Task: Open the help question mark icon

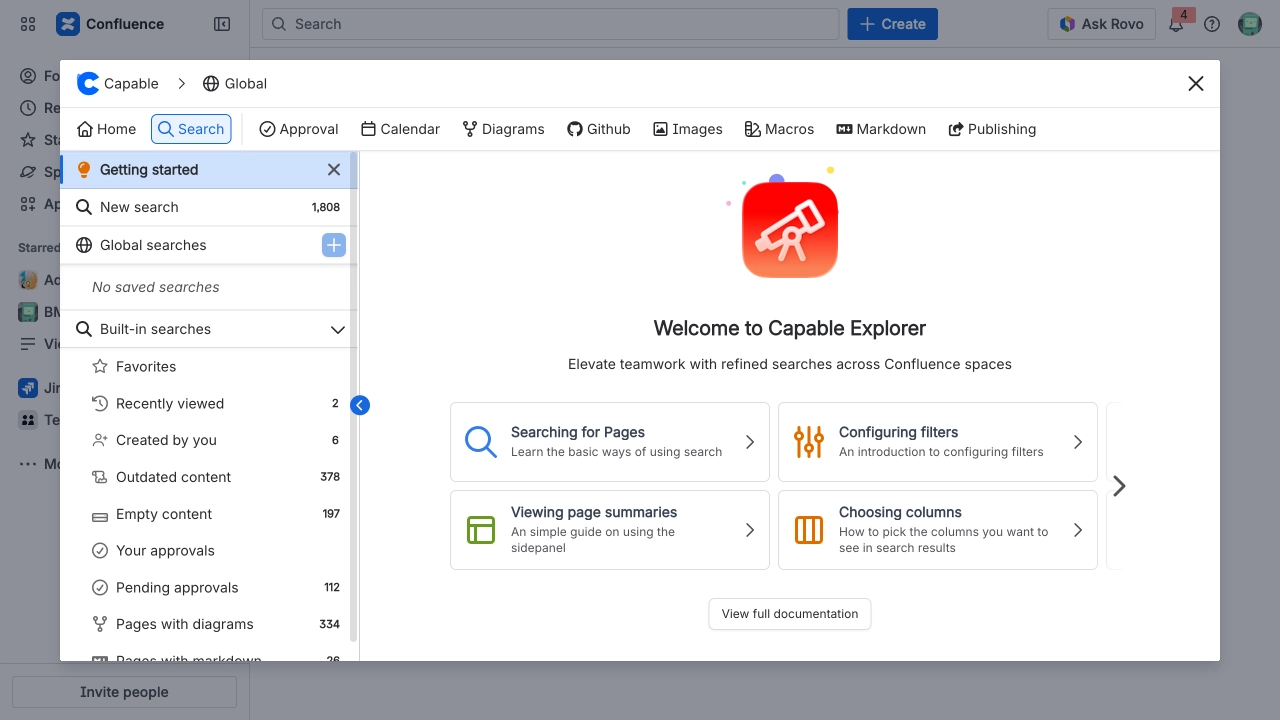Action: (1212, 24)
